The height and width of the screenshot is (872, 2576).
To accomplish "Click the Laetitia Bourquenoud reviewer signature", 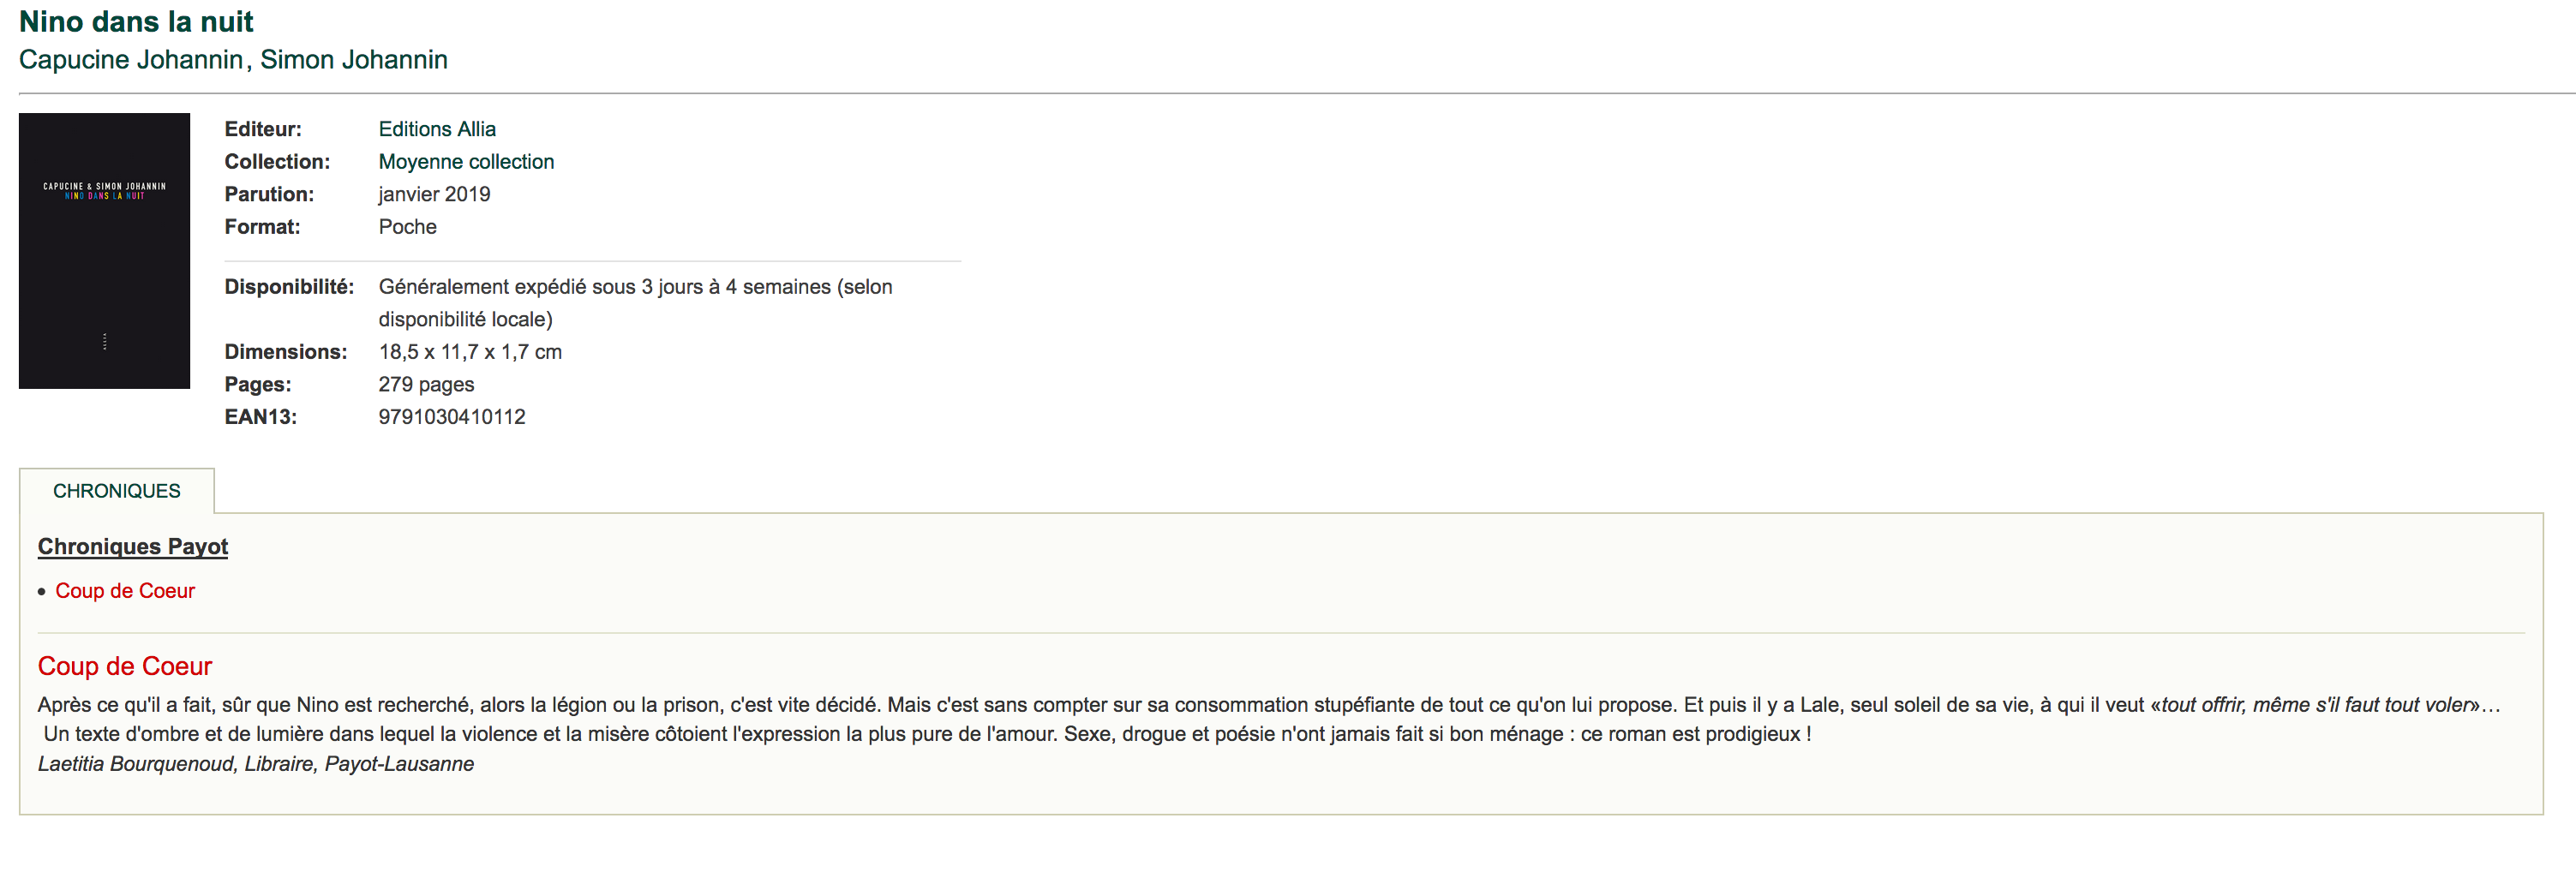I will (256, 764).
